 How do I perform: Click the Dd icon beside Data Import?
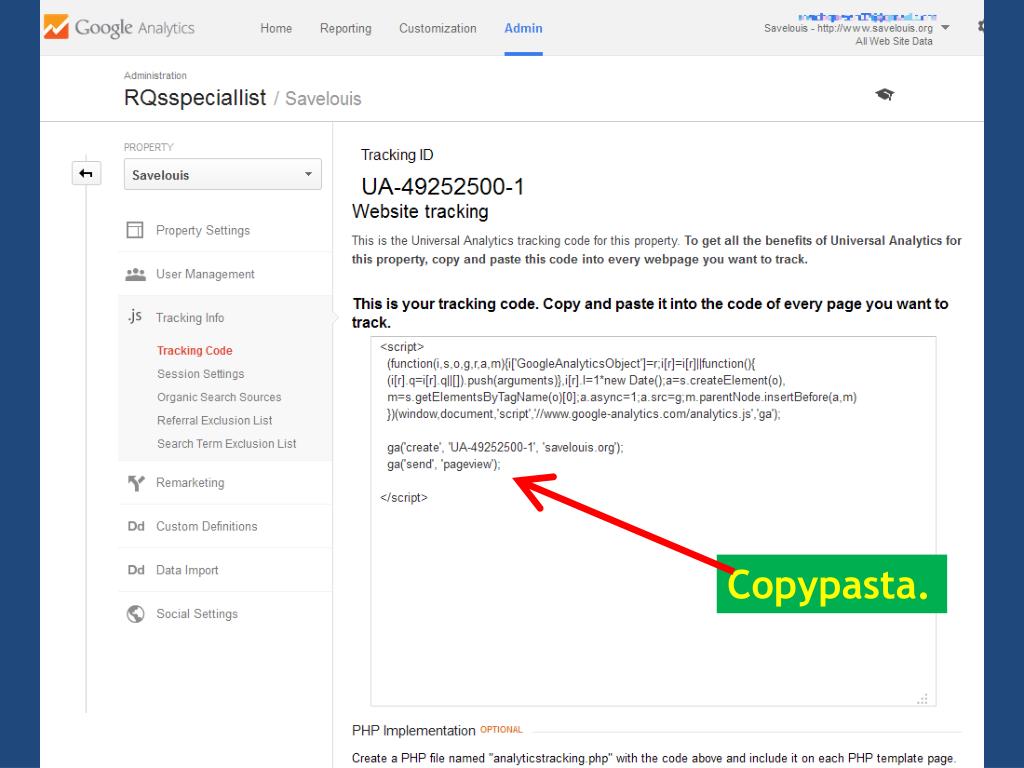click(136, 570)
